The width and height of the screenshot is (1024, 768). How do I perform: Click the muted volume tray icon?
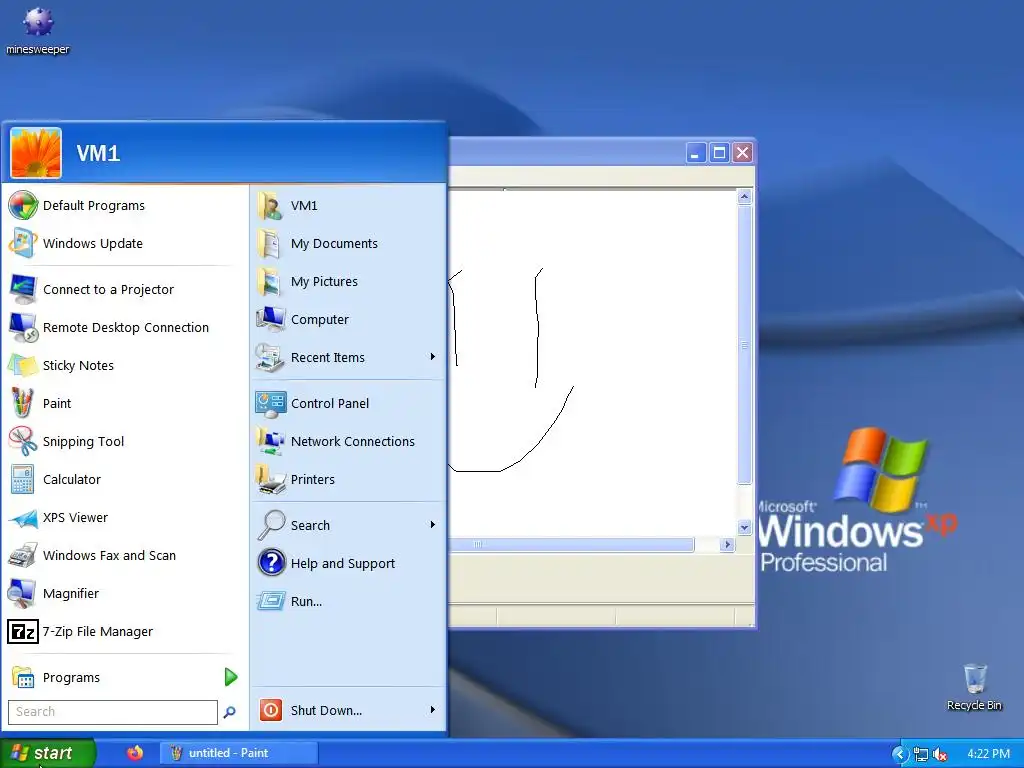(940, 754)
